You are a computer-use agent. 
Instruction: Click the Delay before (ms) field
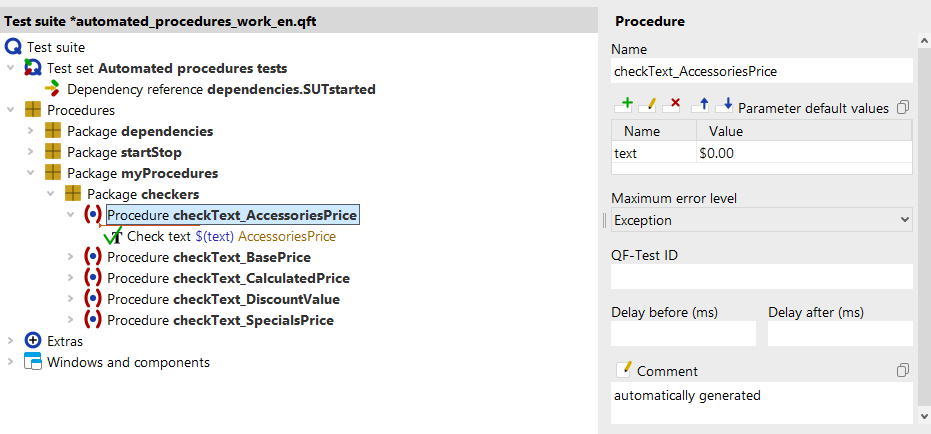click(683, 333)
